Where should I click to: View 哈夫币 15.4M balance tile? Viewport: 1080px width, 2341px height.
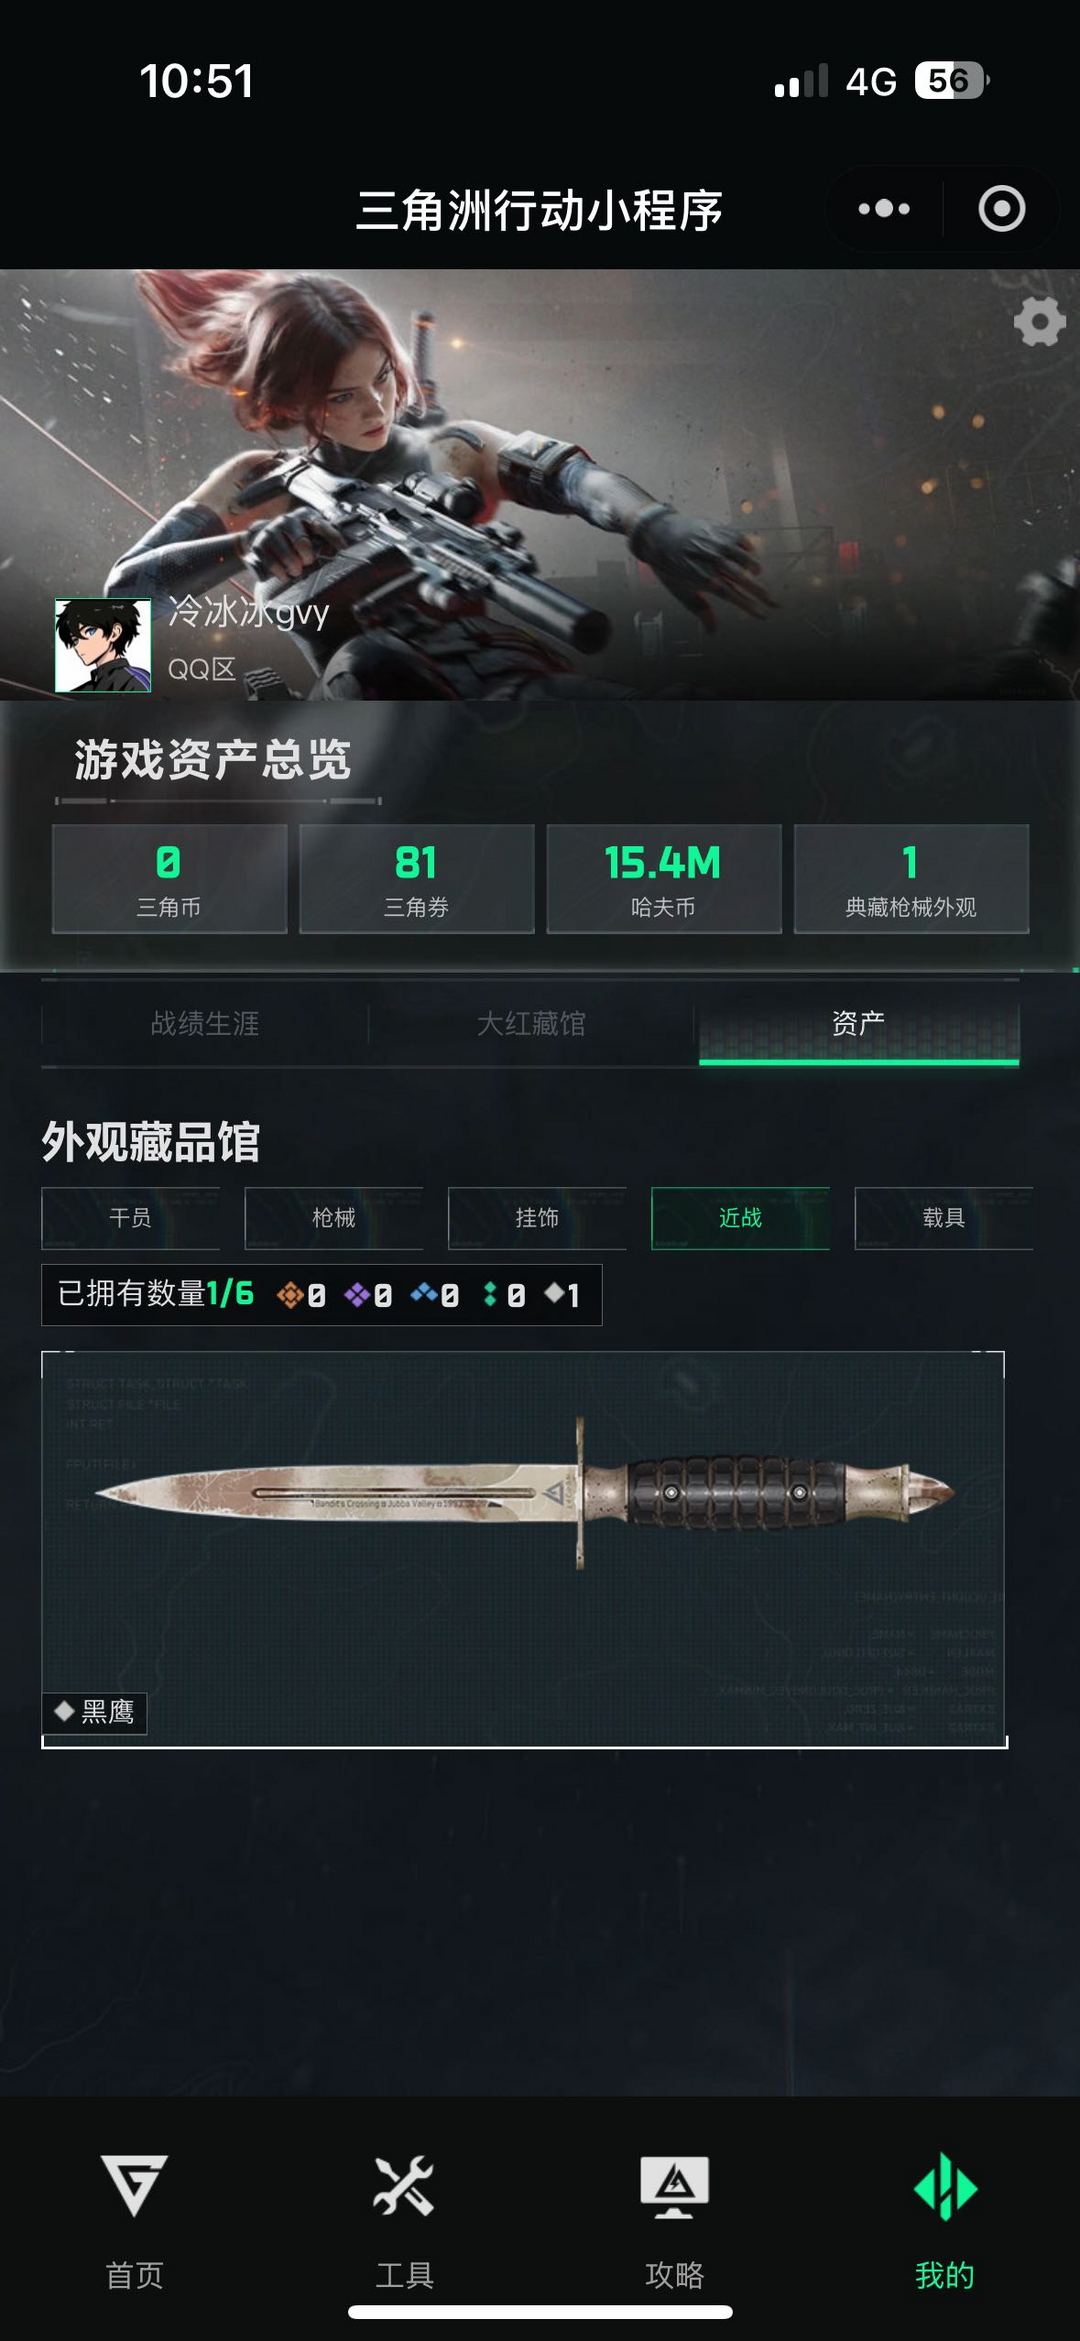click(664, 879)
